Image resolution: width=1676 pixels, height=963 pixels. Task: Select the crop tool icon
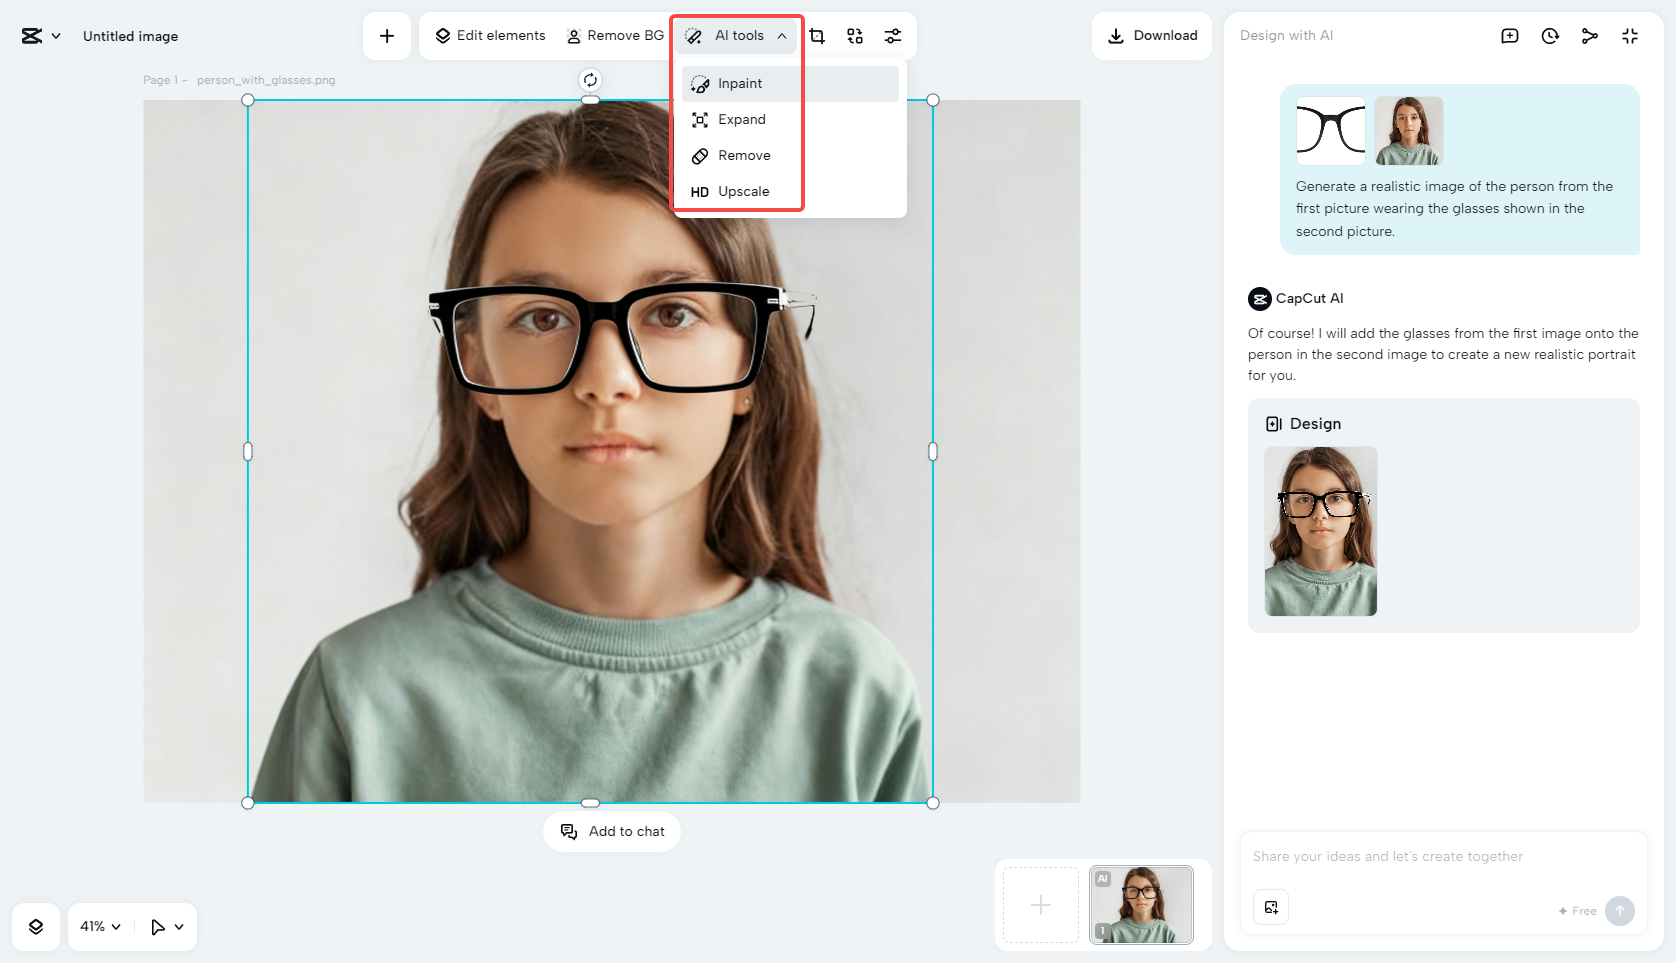pyautogui.click(x=817, y=36)
